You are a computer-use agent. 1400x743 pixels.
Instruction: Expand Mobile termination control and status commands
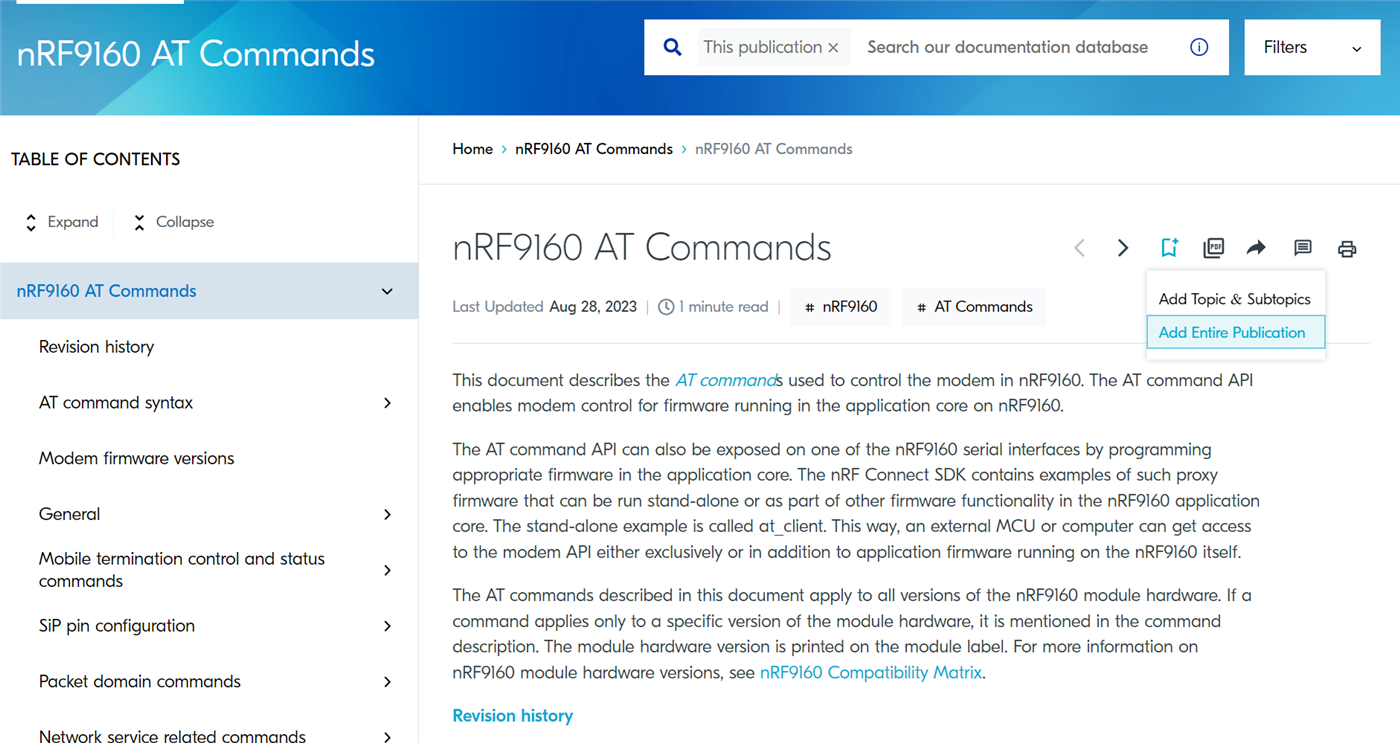coord(387,570)
